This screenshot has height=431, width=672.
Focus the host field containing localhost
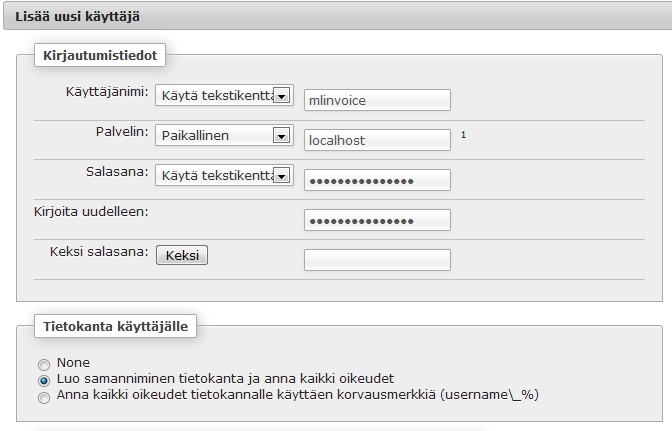coord(377,140)
